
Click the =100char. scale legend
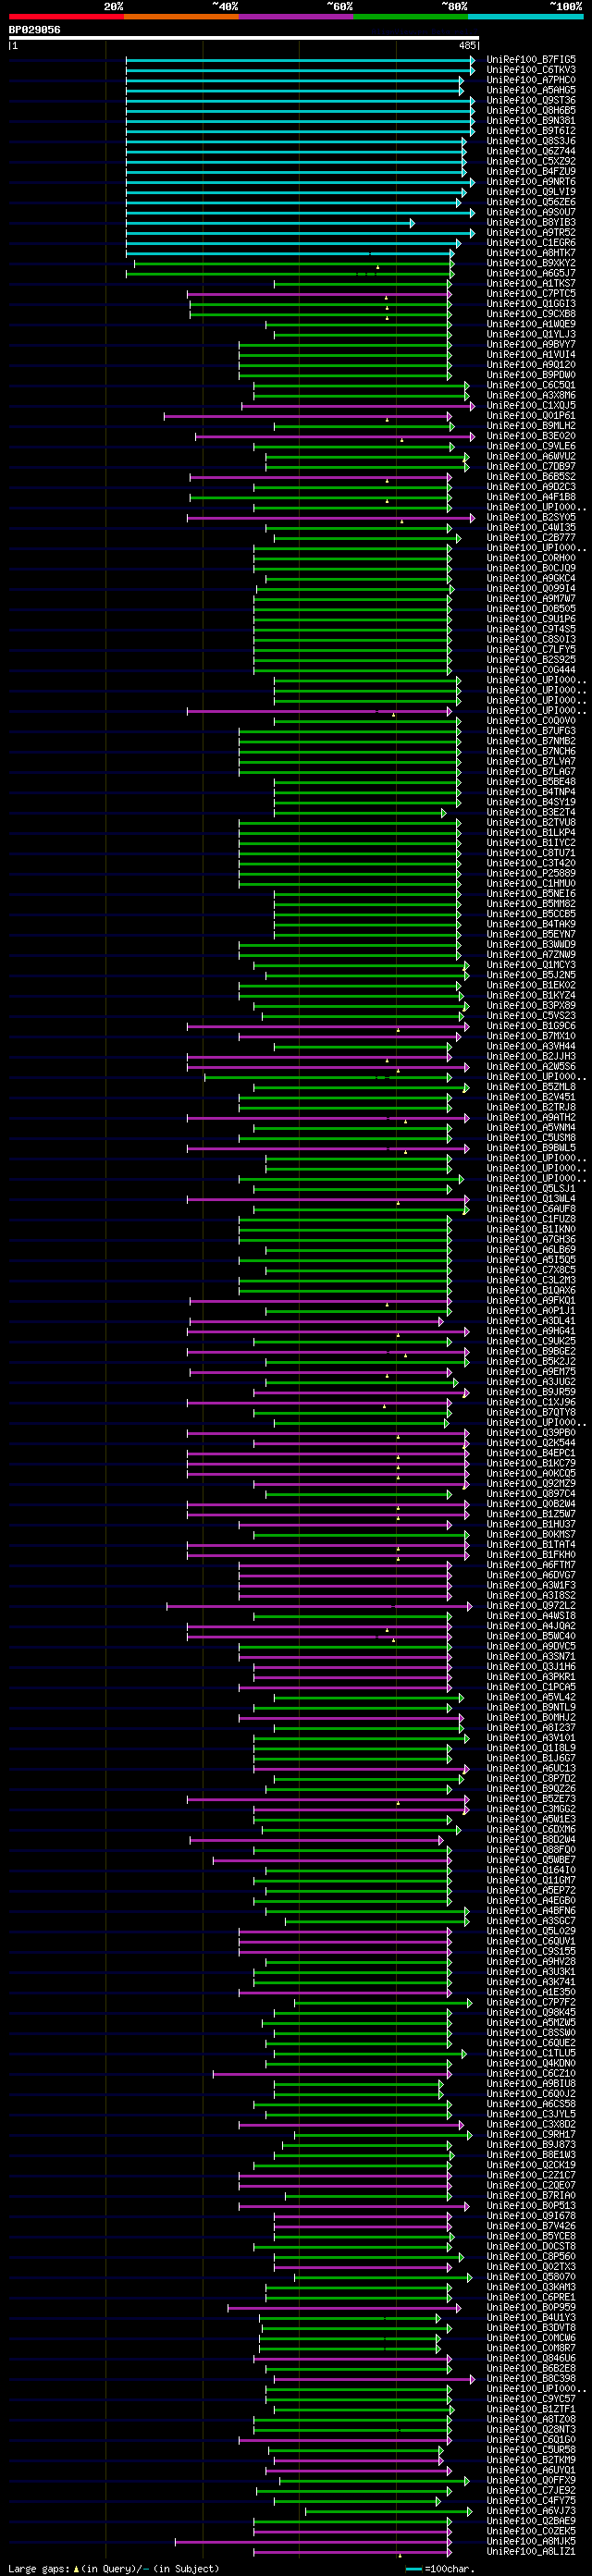439,2569
